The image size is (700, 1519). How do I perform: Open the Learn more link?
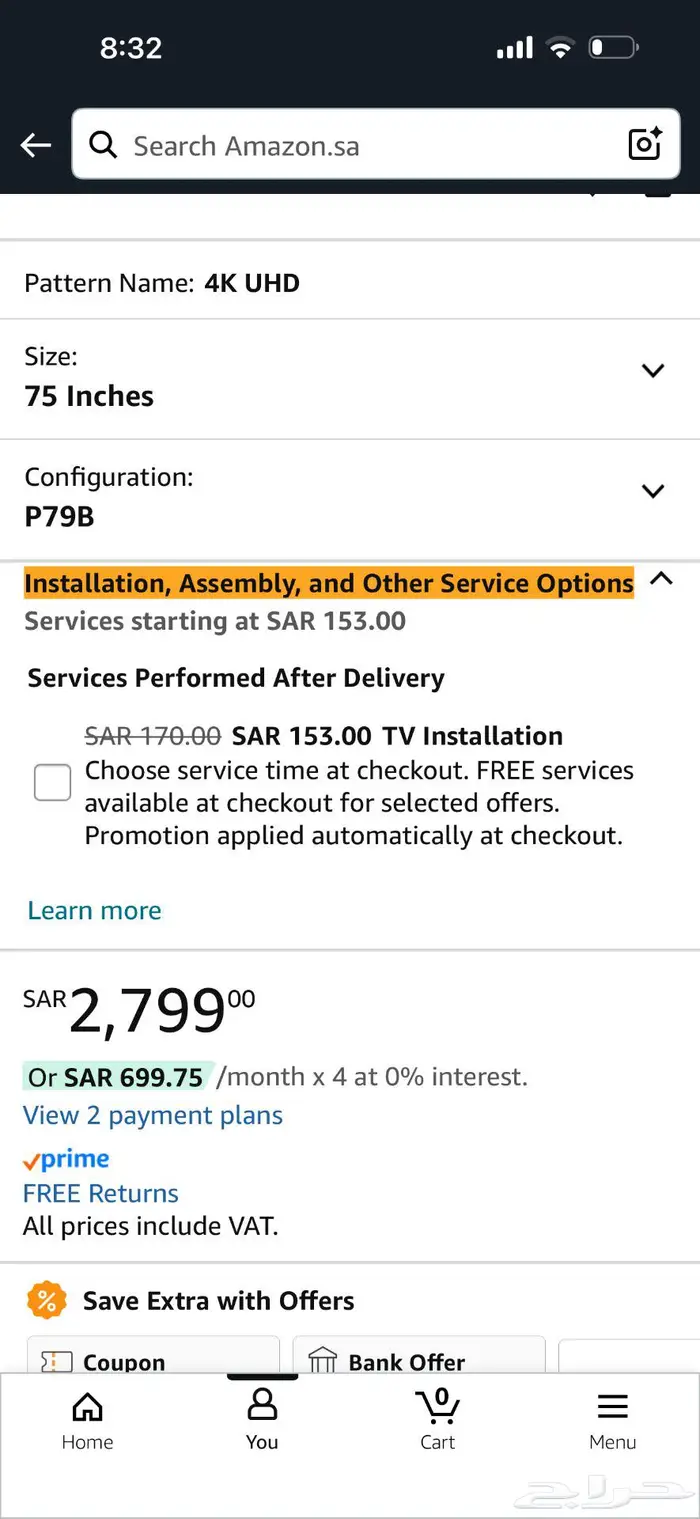94,910
